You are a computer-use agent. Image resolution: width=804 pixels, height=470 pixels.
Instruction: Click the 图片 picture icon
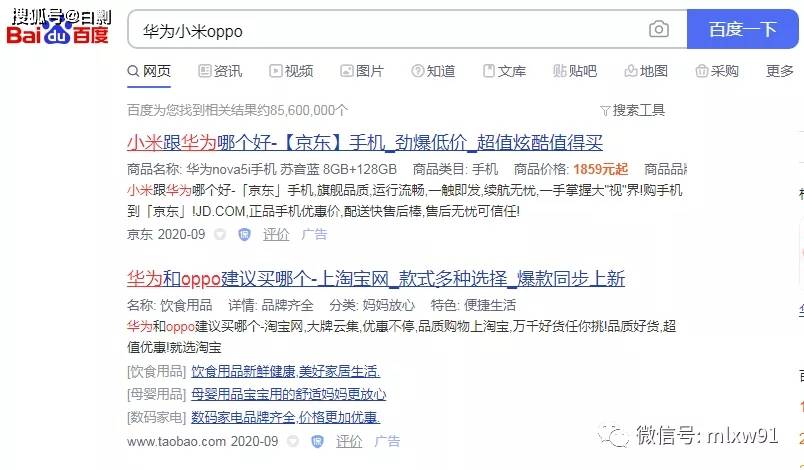[x=347, y=71]
